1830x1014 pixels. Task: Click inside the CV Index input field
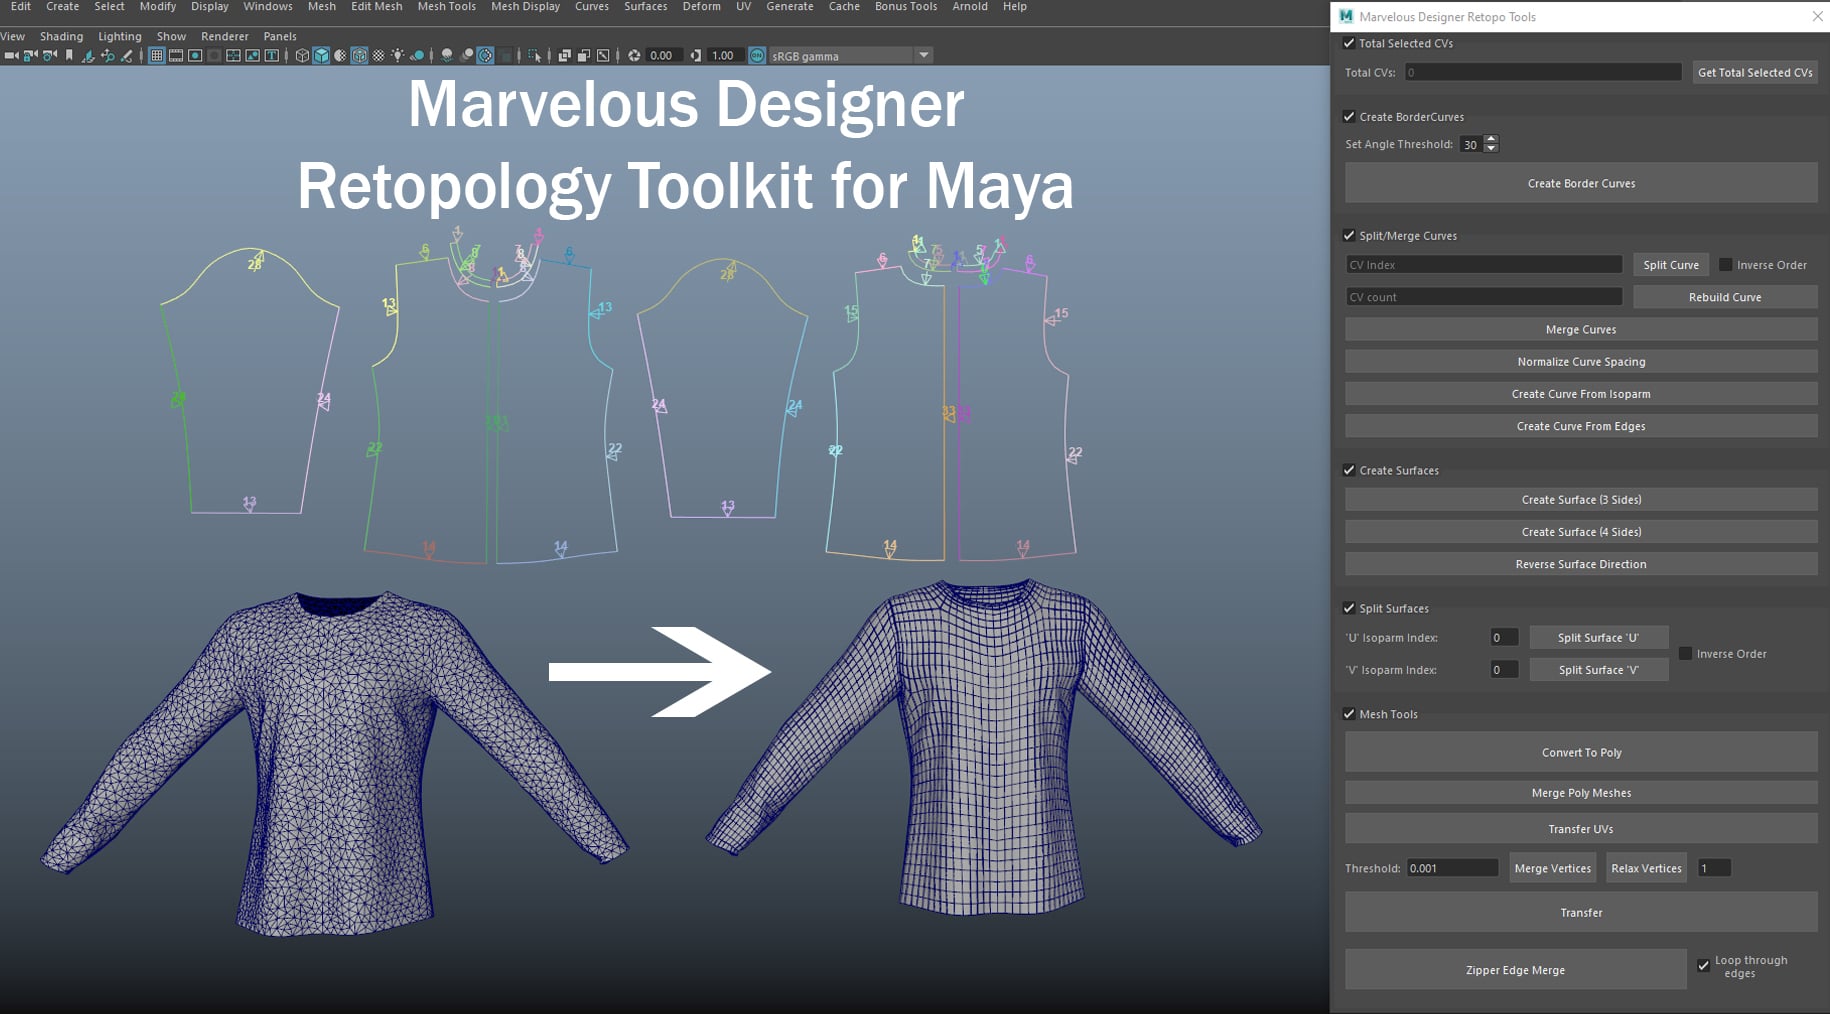1484,264
